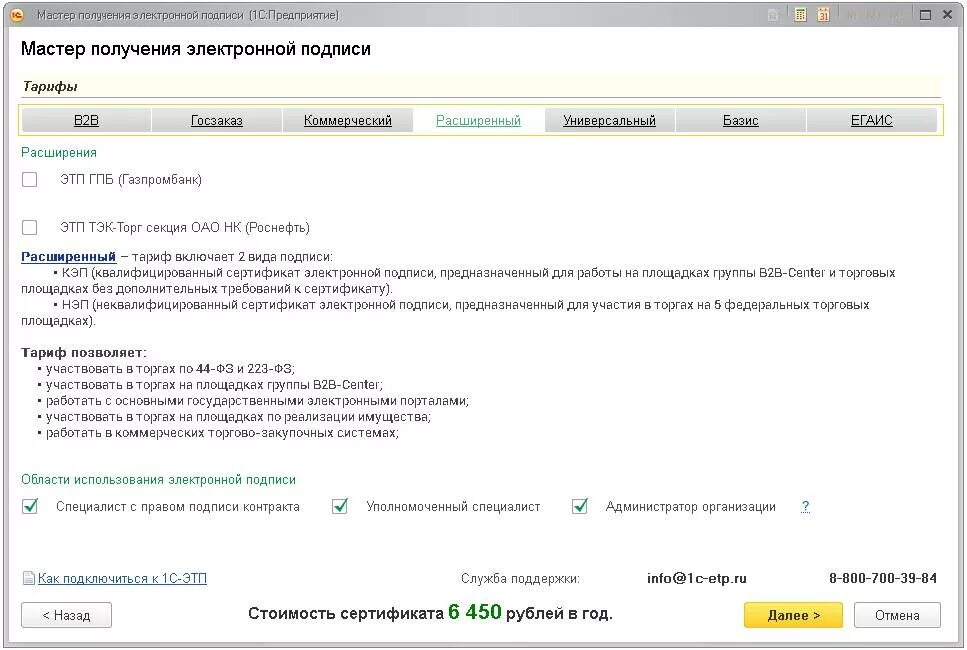
Task: Open the Расширенный tariff description link
Action: 68,257
